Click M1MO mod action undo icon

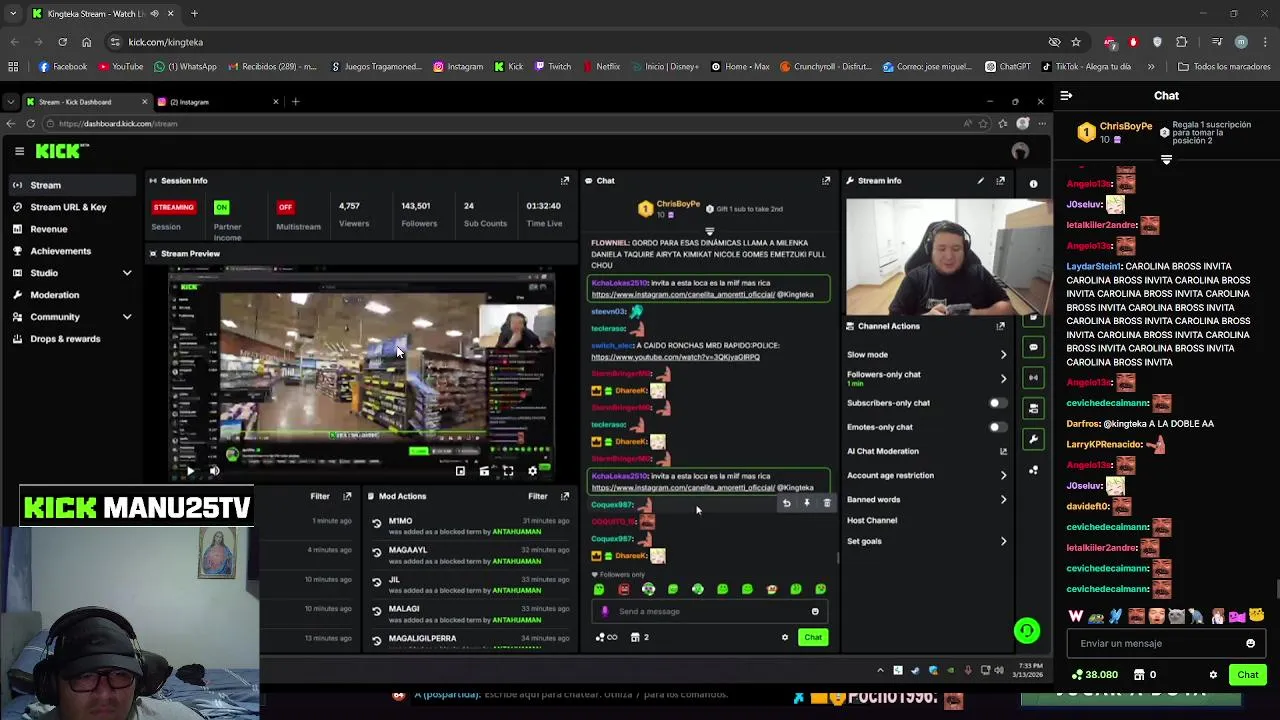(377, 523)
